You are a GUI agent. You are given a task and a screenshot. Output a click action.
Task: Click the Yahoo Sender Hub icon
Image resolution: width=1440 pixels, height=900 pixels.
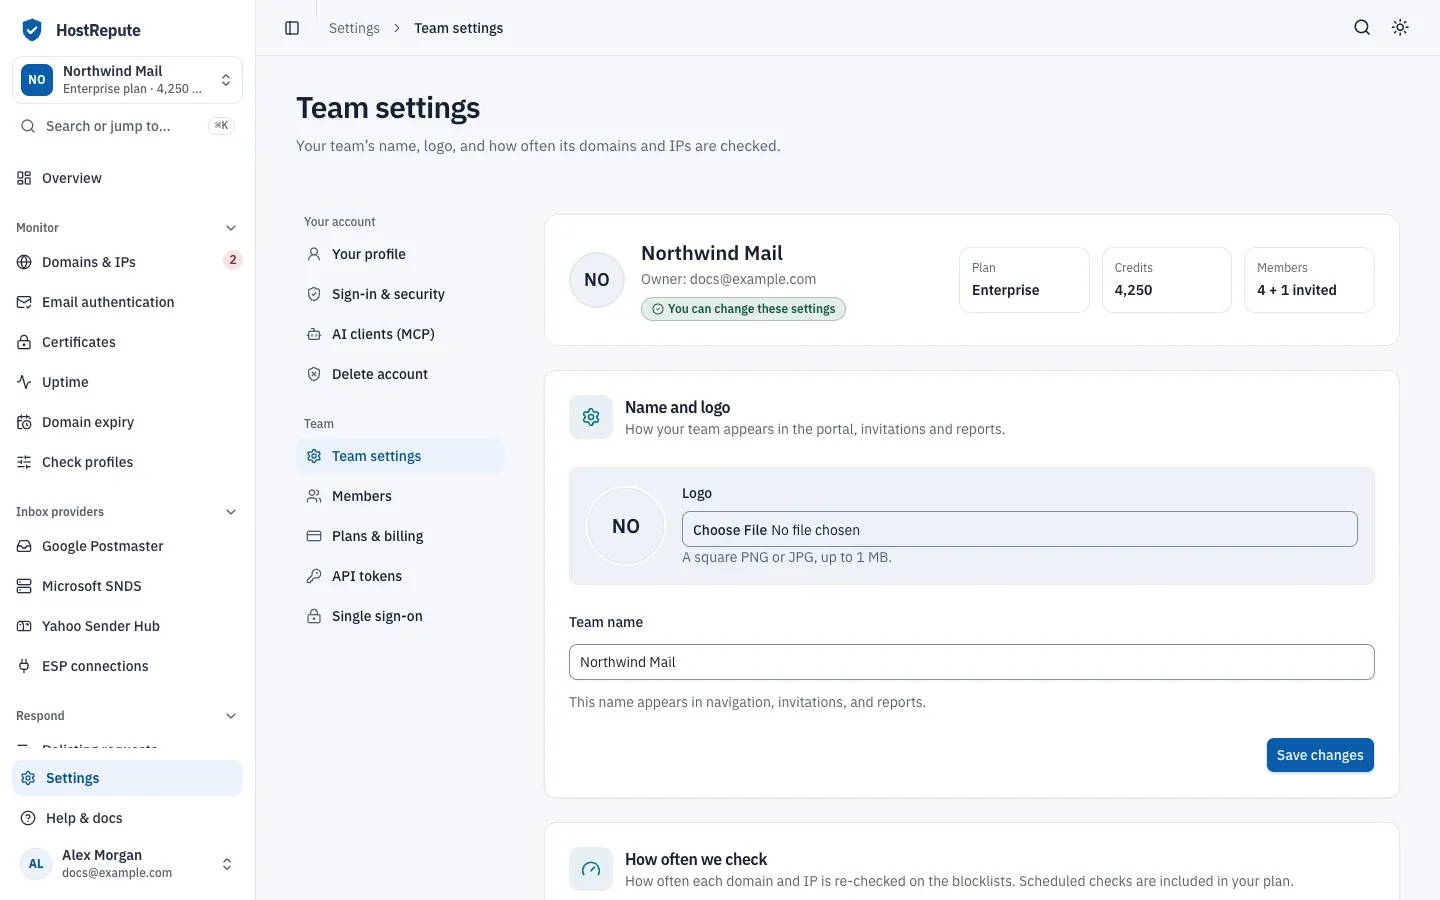coord(24,626)
